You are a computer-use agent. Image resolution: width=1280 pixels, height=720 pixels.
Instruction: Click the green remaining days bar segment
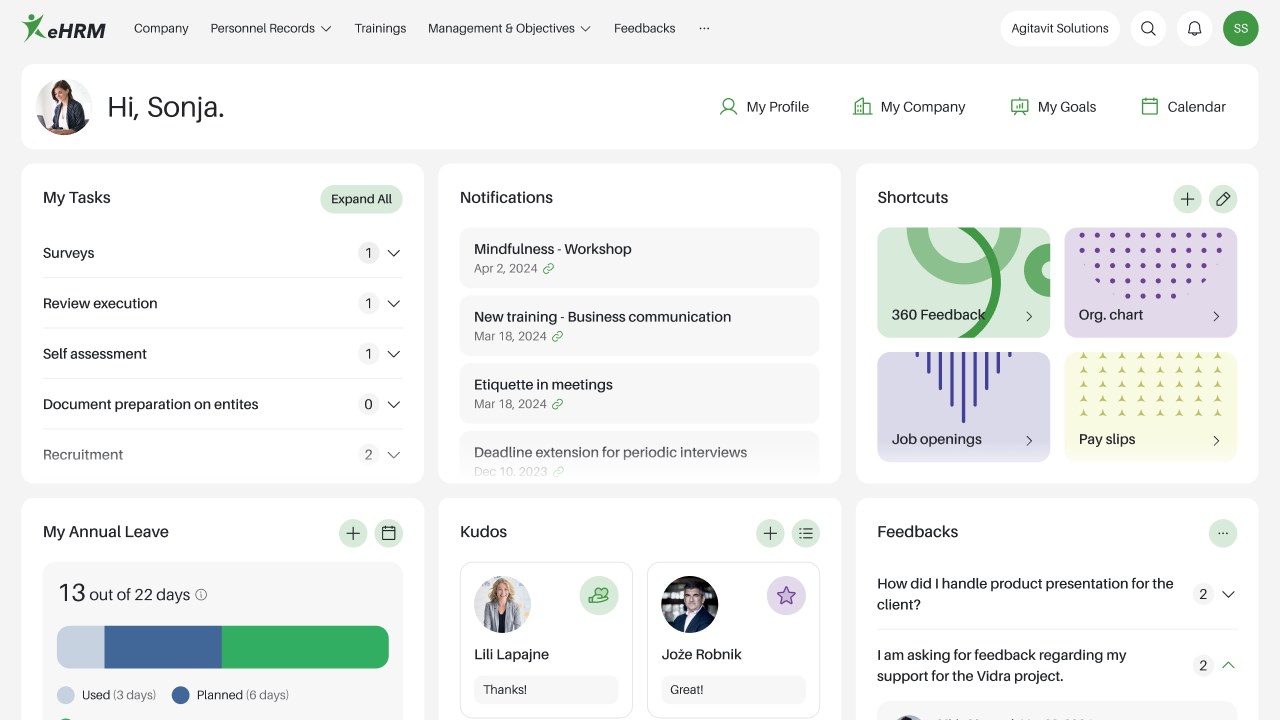[x=305, y=647]
